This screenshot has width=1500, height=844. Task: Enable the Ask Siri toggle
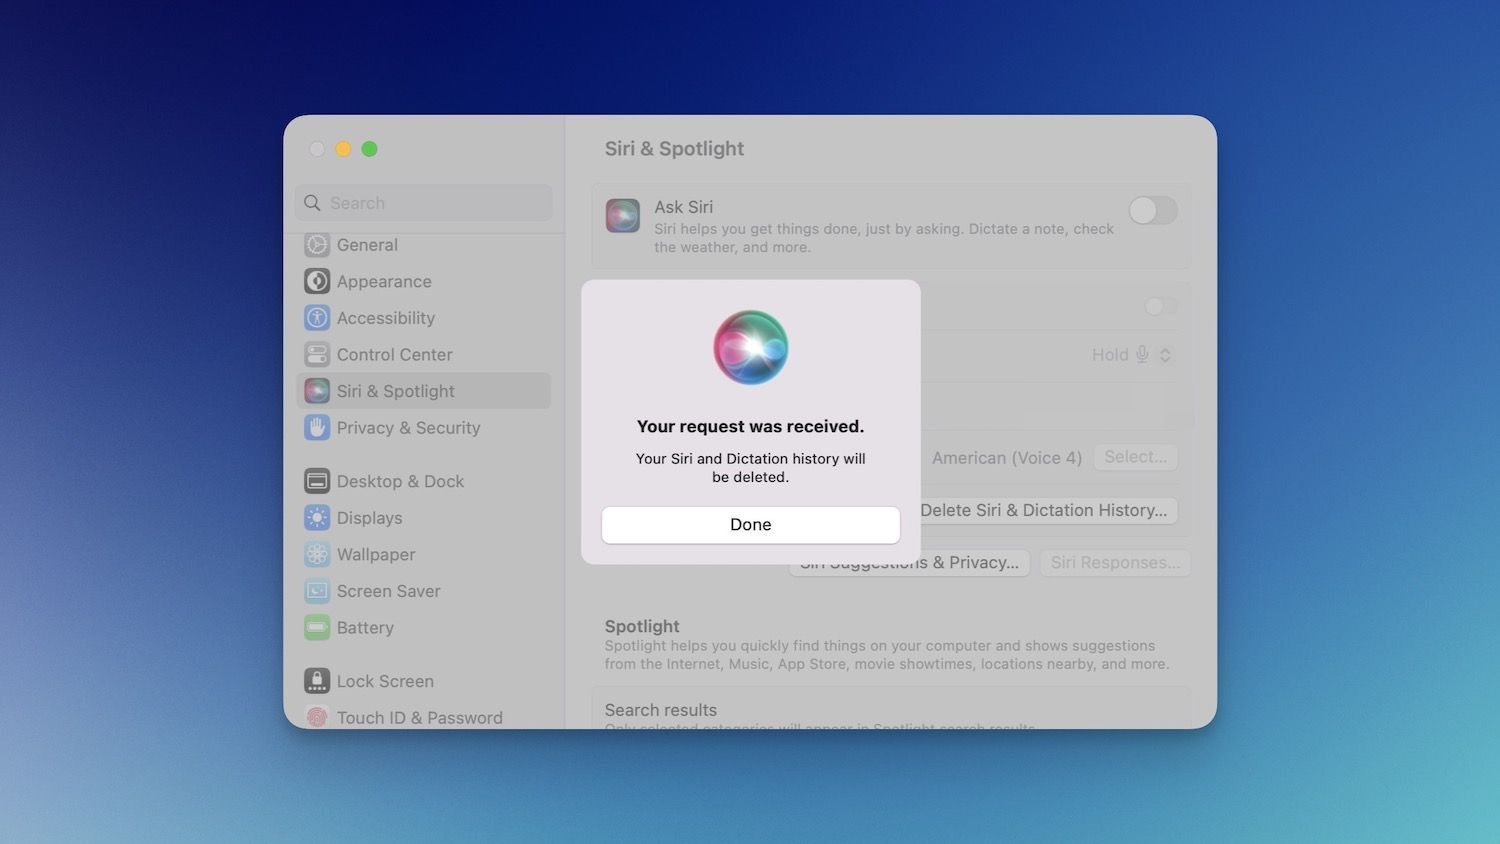[x=1152, y=211]
